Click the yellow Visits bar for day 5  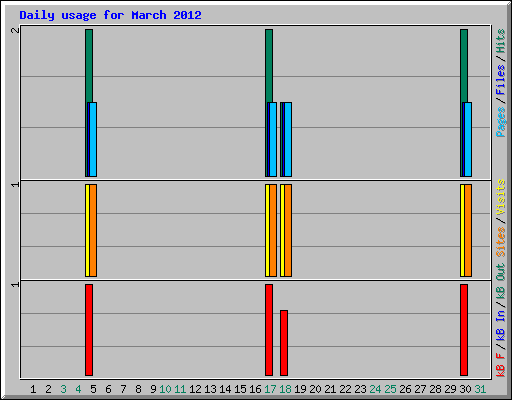[x=87, y=230]
